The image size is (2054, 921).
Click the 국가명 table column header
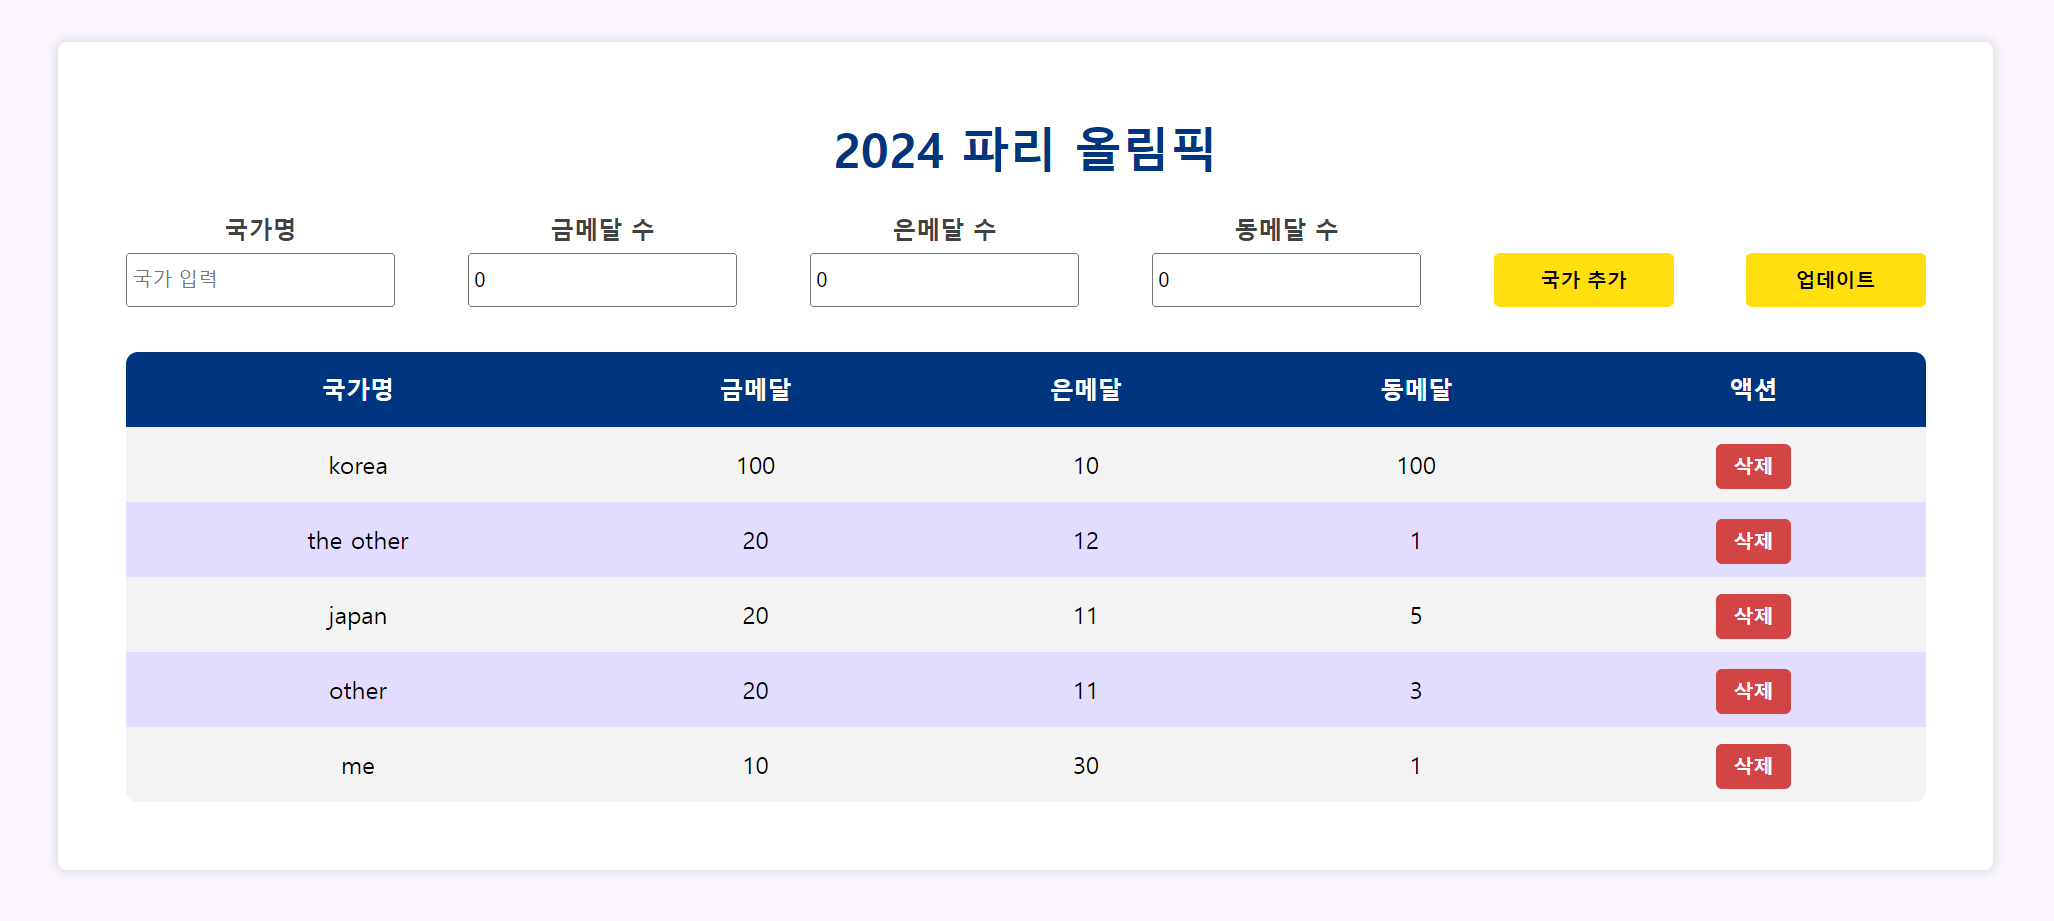click(x=358, y=389)
